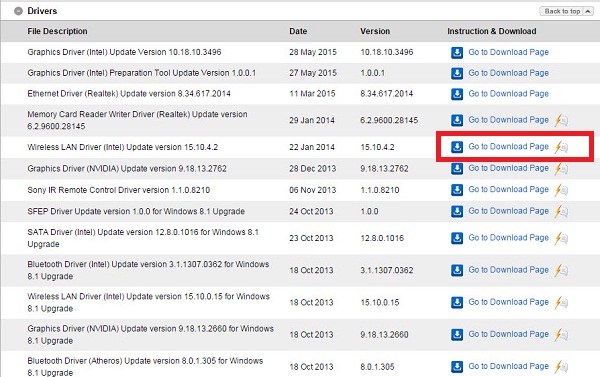Open download page for Sony IR Remote Control Driver
Screen dimensions: 600x377
coord(509,189)
